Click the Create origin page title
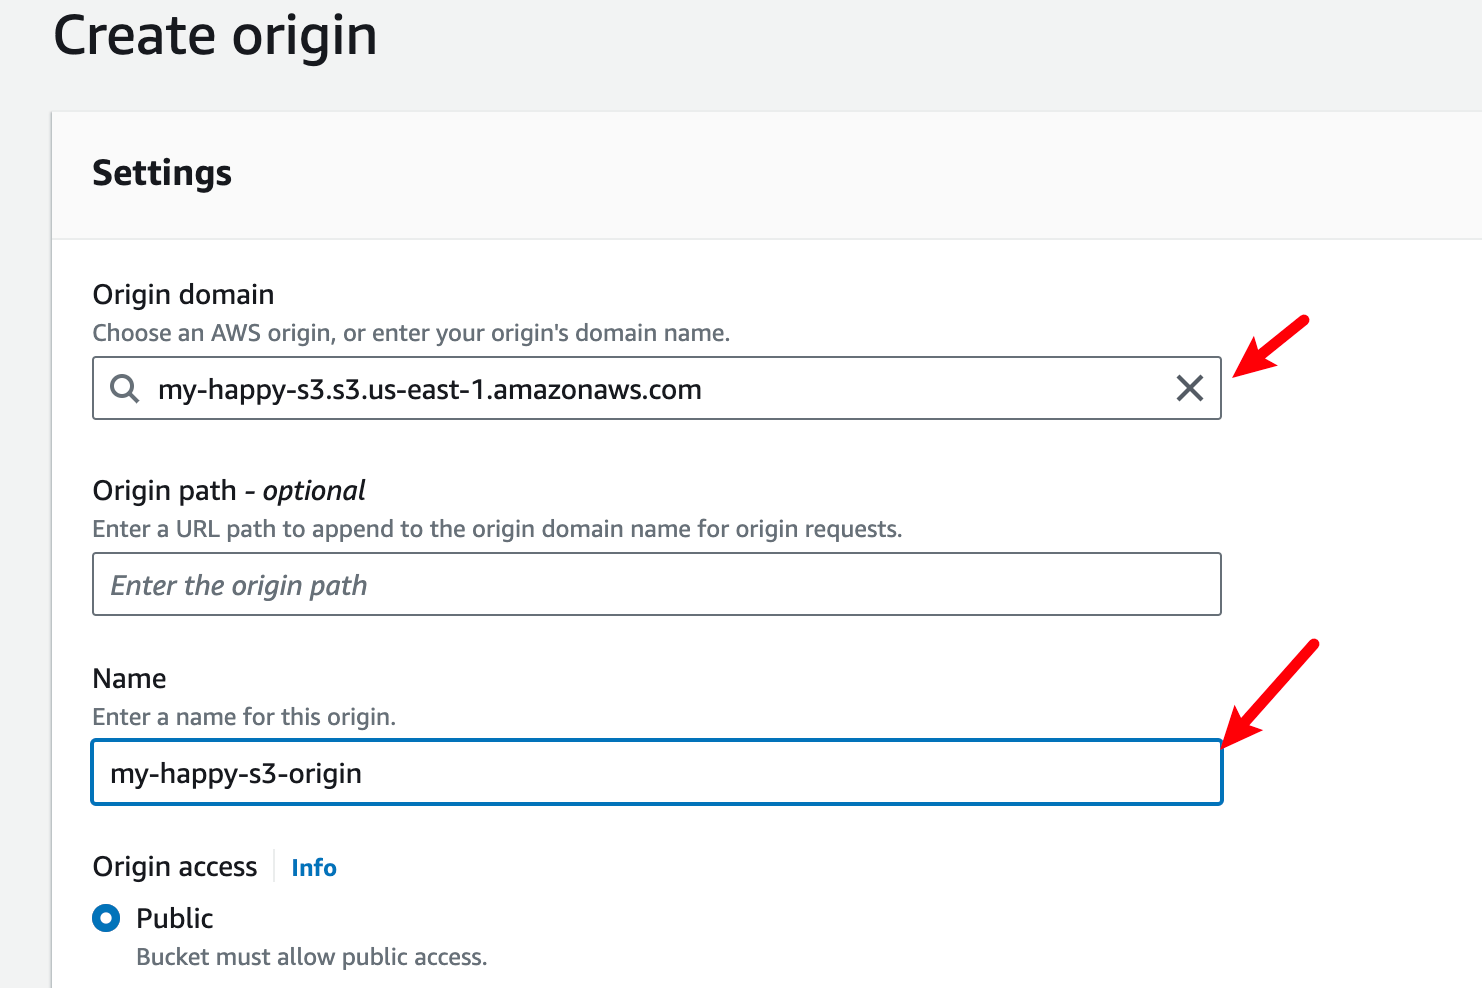Image resolution: width=1482 pixels, height=988 pixels. coord(215,36)
